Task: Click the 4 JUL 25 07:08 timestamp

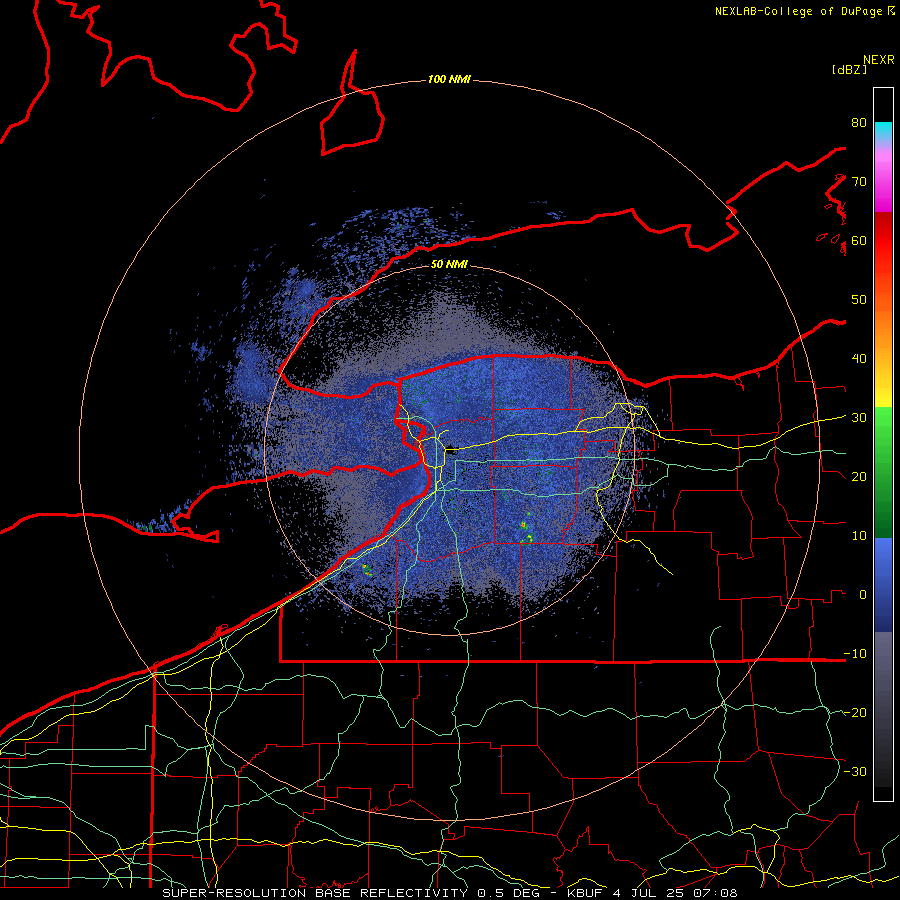Action: coord(676,893)
